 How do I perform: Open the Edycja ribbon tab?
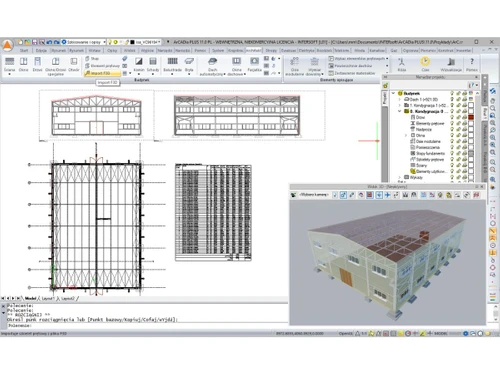(x=41, y=50)
